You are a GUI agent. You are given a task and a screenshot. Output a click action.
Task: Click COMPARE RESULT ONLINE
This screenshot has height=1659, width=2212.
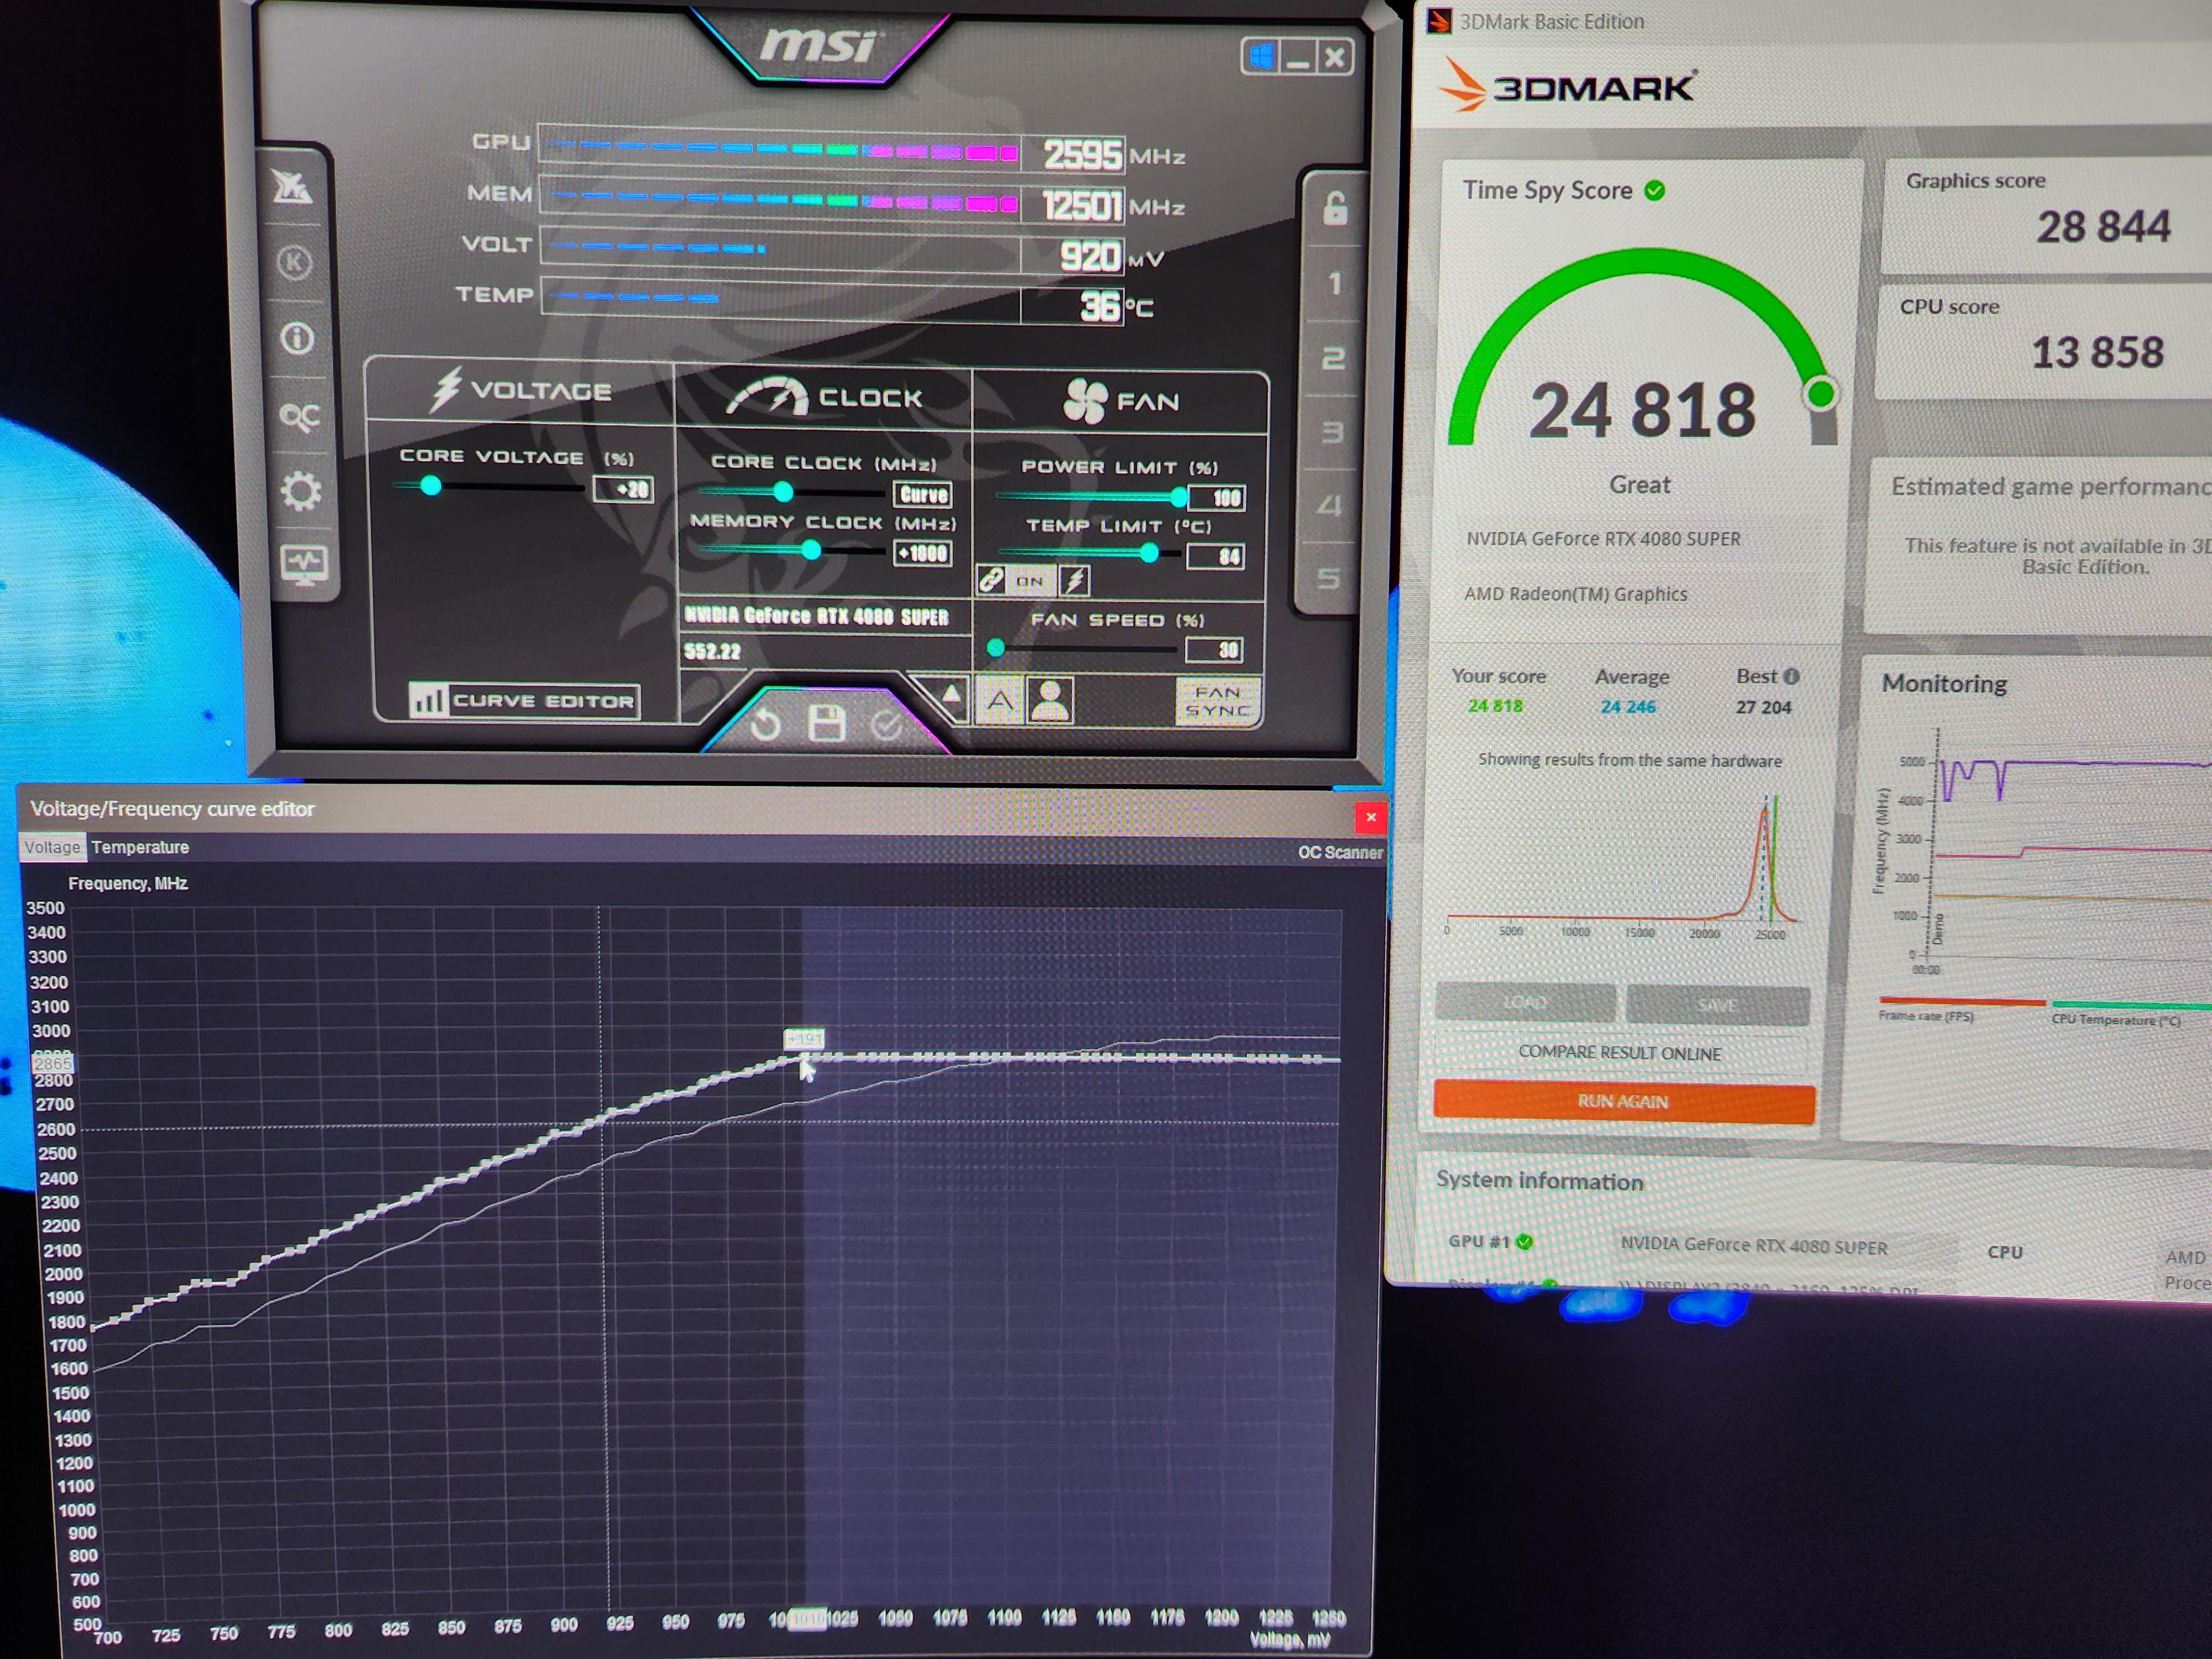tap(1620, 1053)
